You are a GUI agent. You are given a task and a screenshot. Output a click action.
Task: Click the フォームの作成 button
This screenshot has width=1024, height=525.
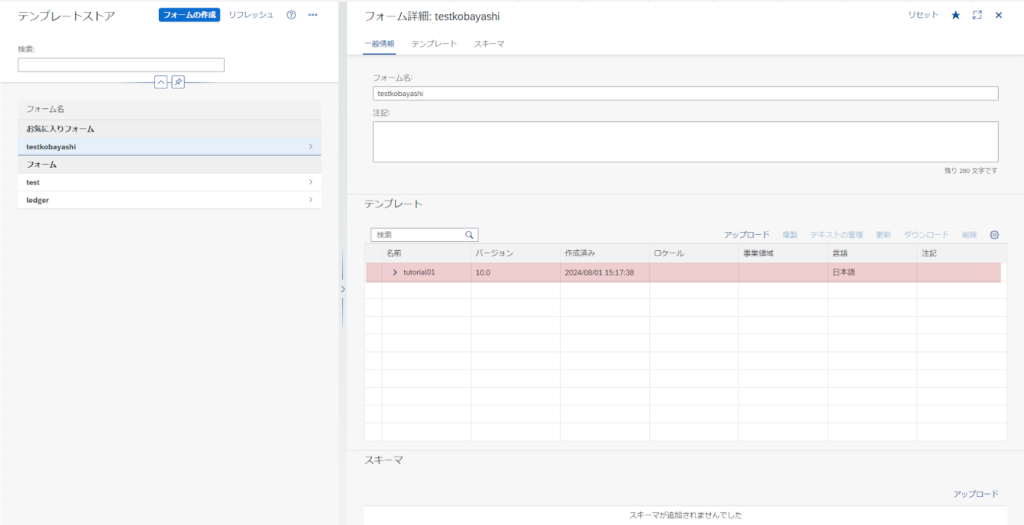pos(189,15)
